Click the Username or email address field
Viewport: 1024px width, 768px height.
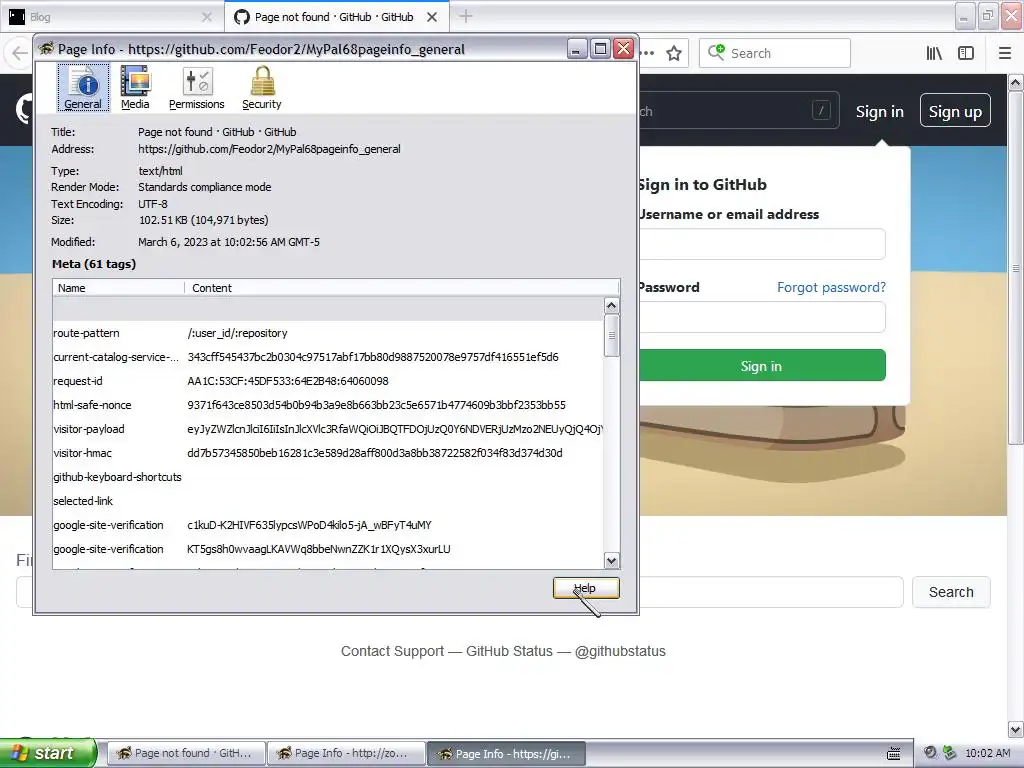762,244
